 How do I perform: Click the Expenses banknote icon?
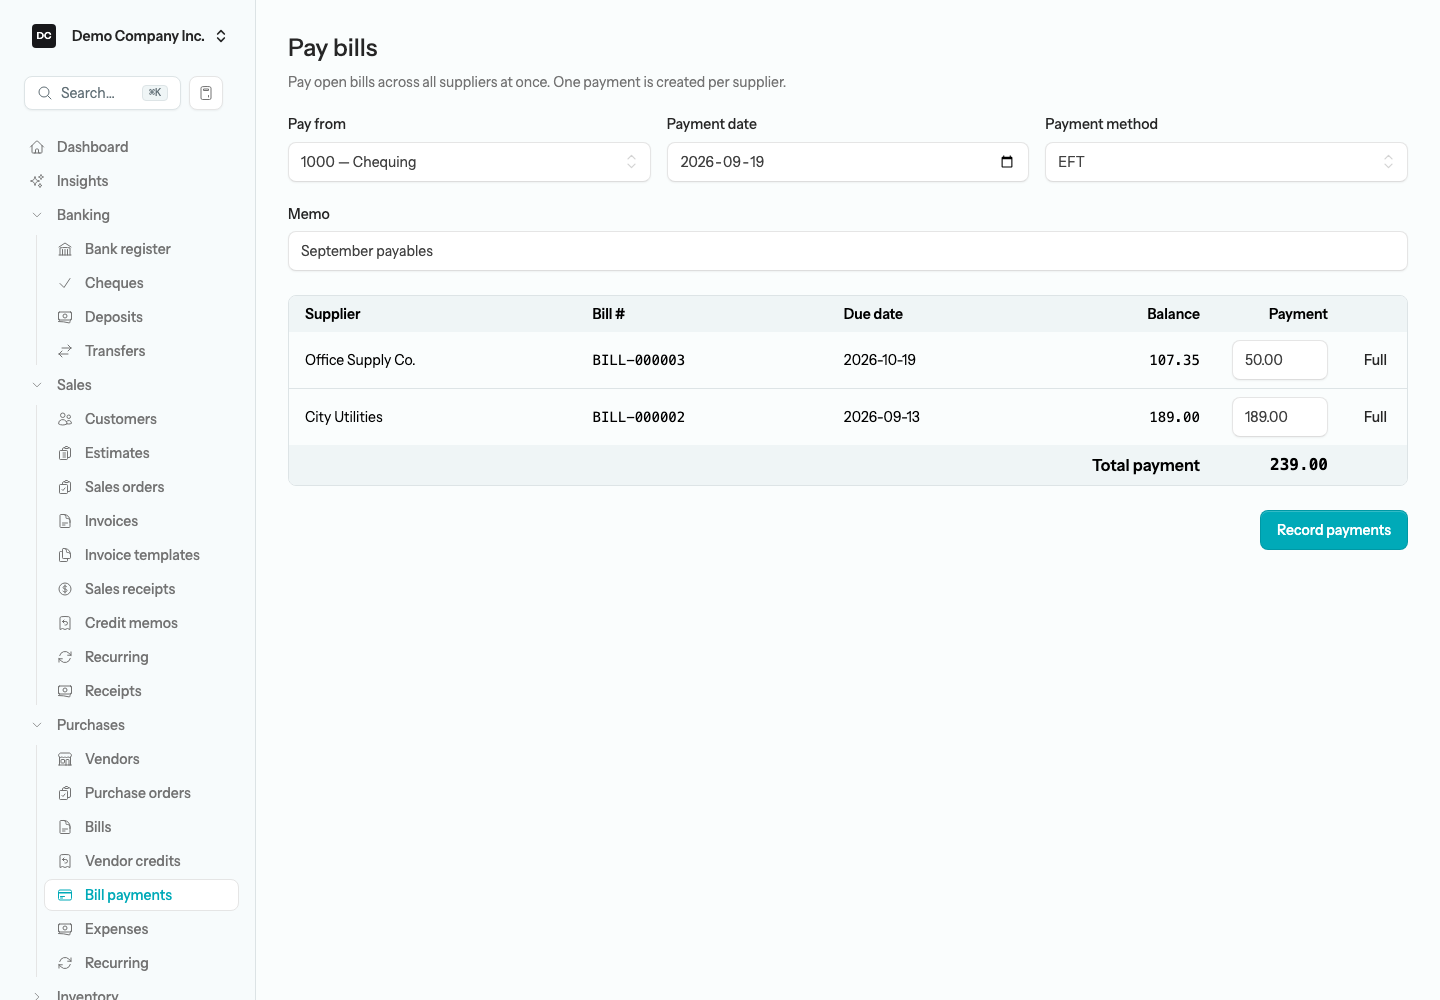(x=65, y=929)
